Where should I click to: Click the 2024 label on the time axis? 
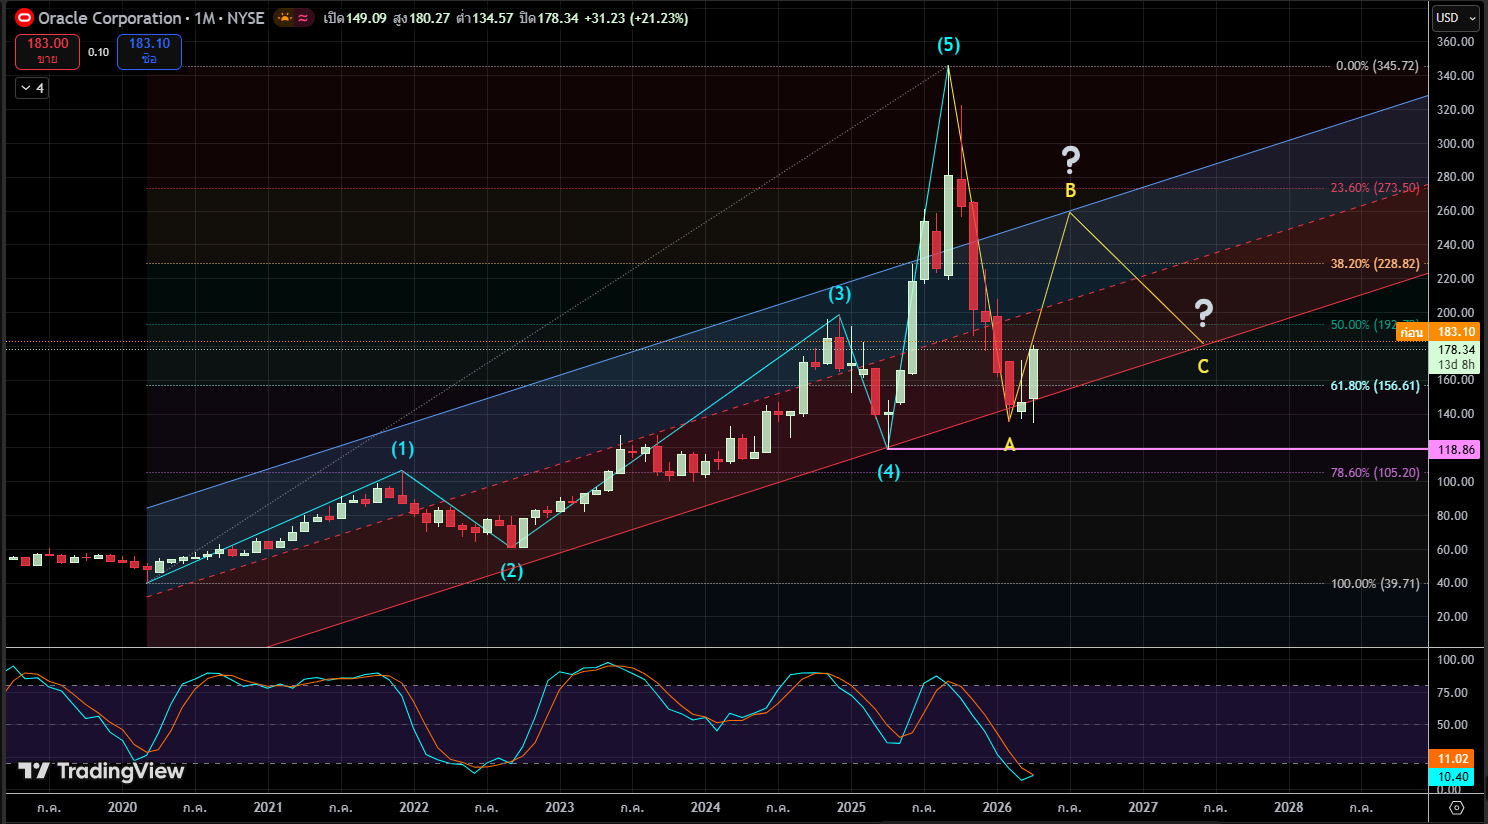coord(706,807)
